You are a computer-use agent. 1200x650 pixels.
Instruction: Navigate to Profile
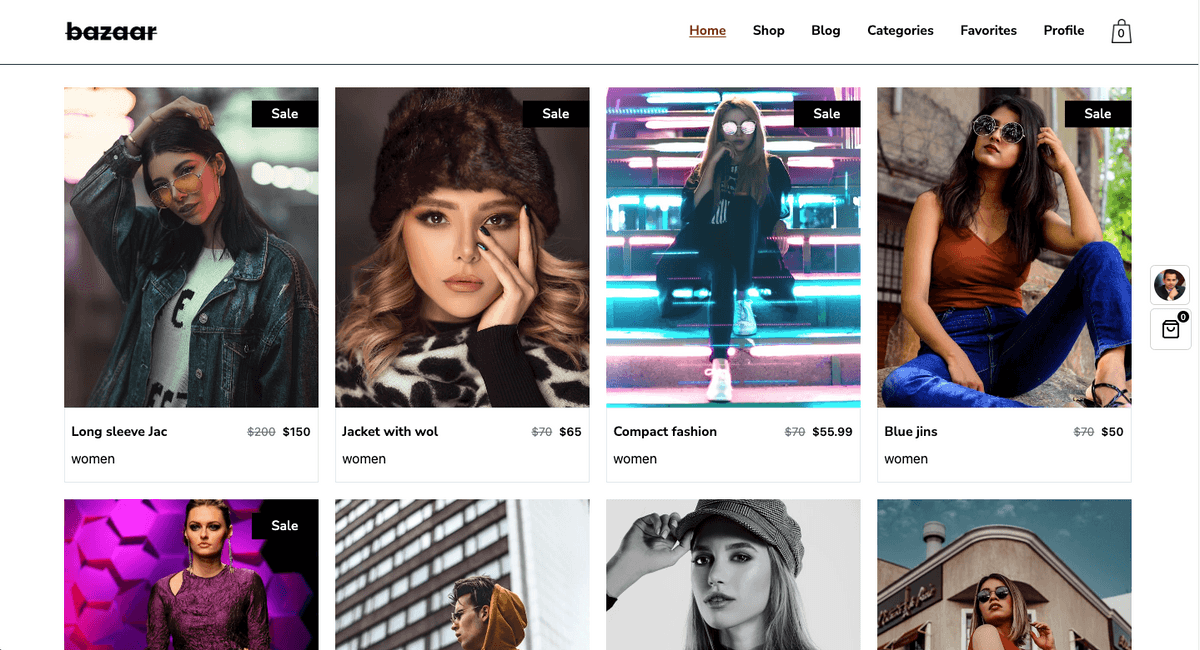(1063, 31)
